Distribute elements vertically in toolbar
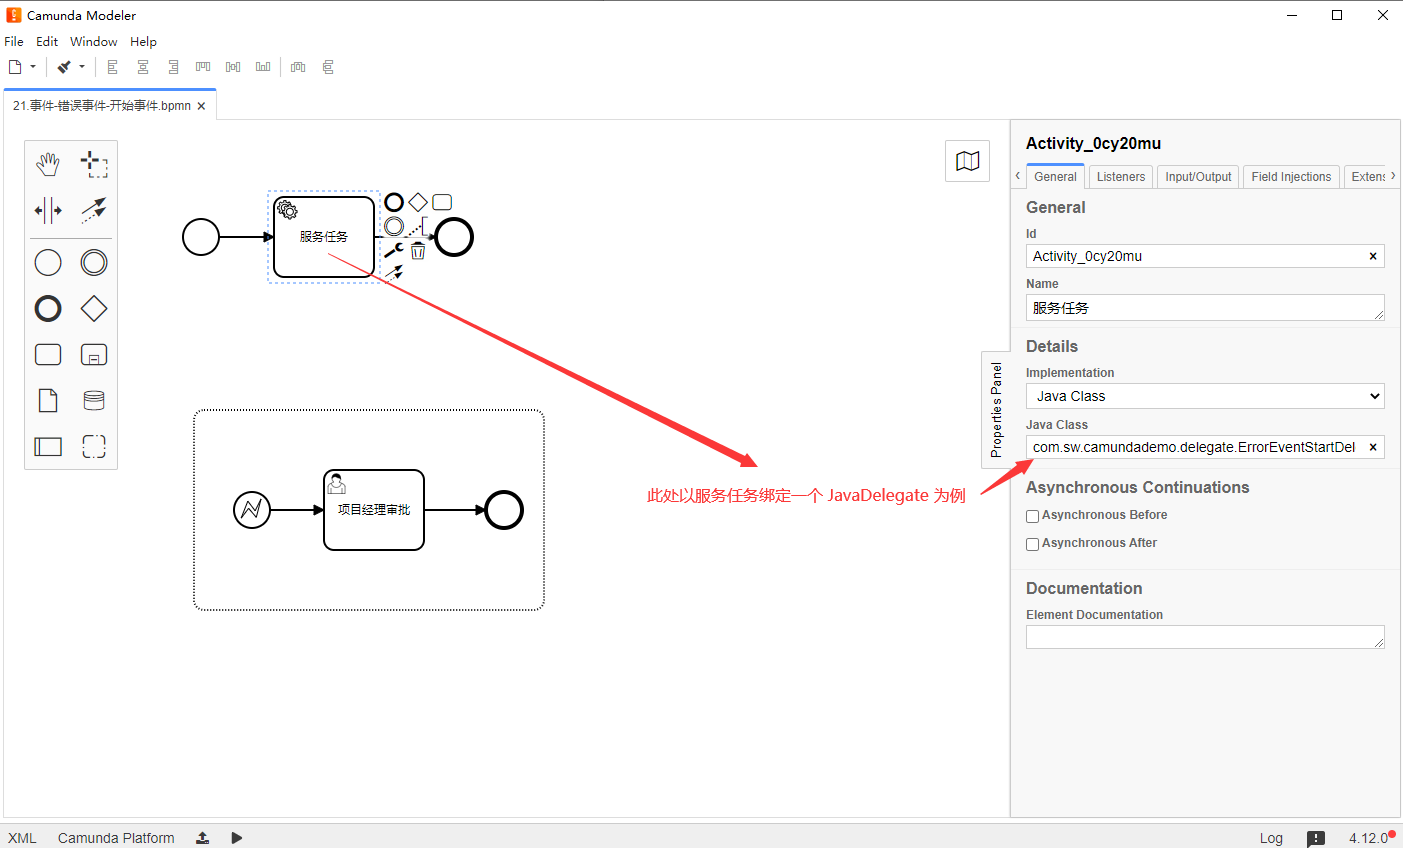Image resolution: width=1403 pixels, height=848 pixels. click(x=328, y=67)
